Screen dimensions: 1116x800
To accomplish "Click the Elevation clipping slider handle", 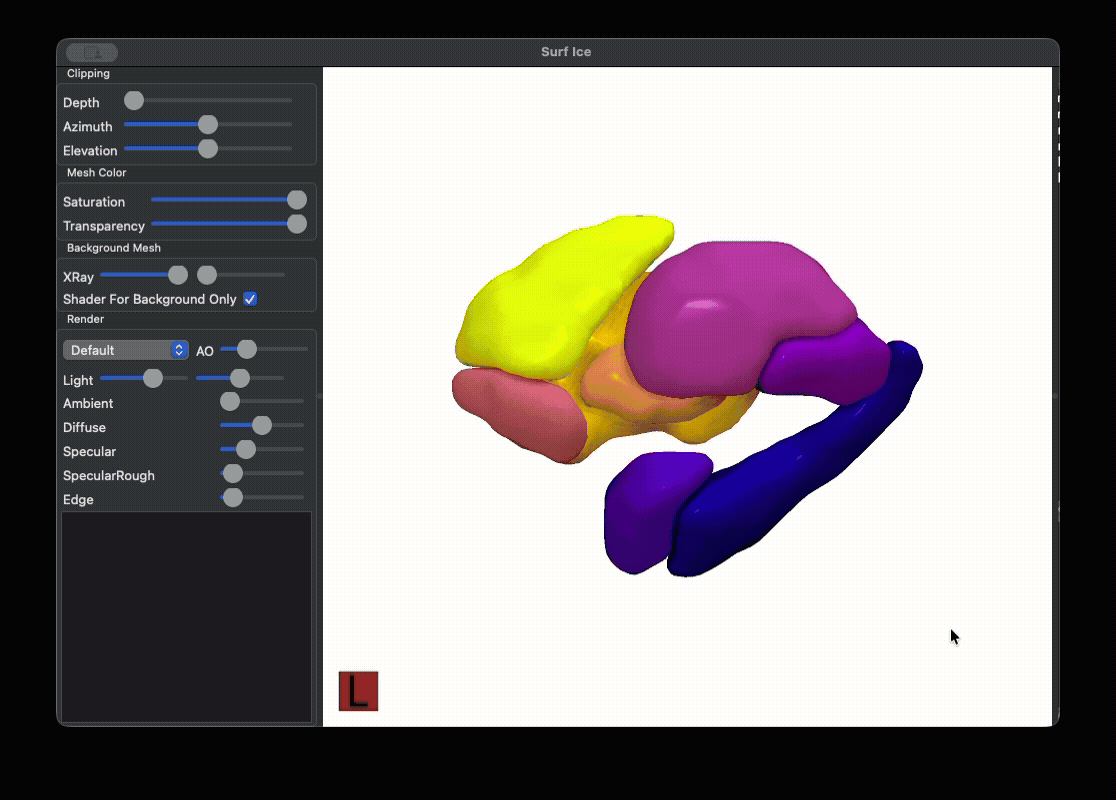I will 208,149.
